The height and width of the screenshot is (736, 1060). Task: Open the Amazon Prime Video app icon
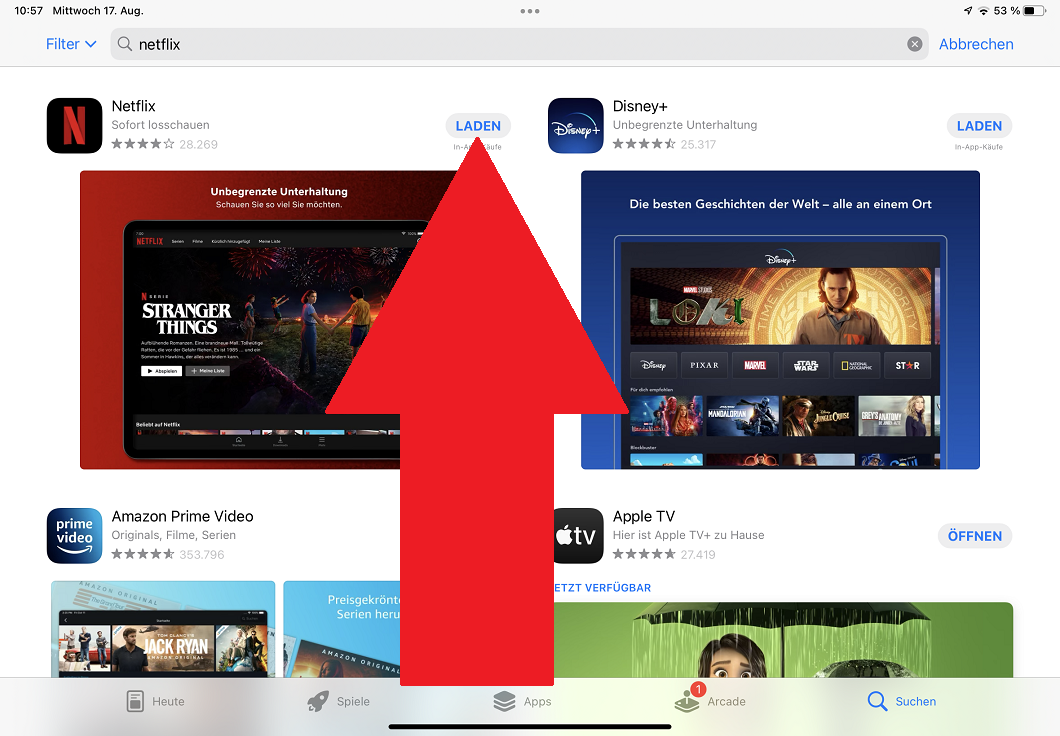point(74,535)
